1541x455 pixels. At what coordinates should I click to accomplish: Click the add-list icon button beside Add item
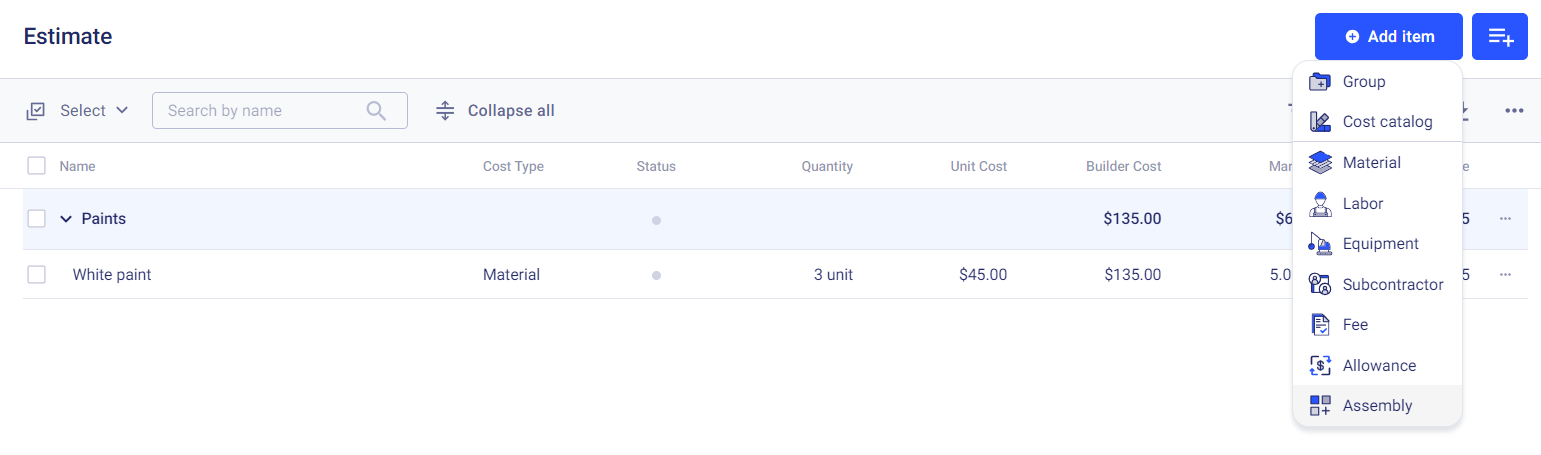point(1500,37)
